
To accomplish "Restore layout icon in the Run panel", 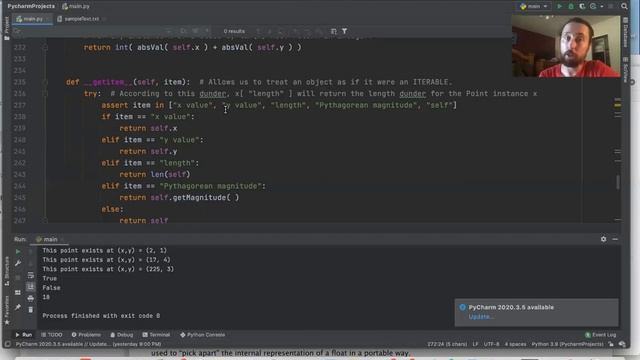I will [x=18, y=293].
